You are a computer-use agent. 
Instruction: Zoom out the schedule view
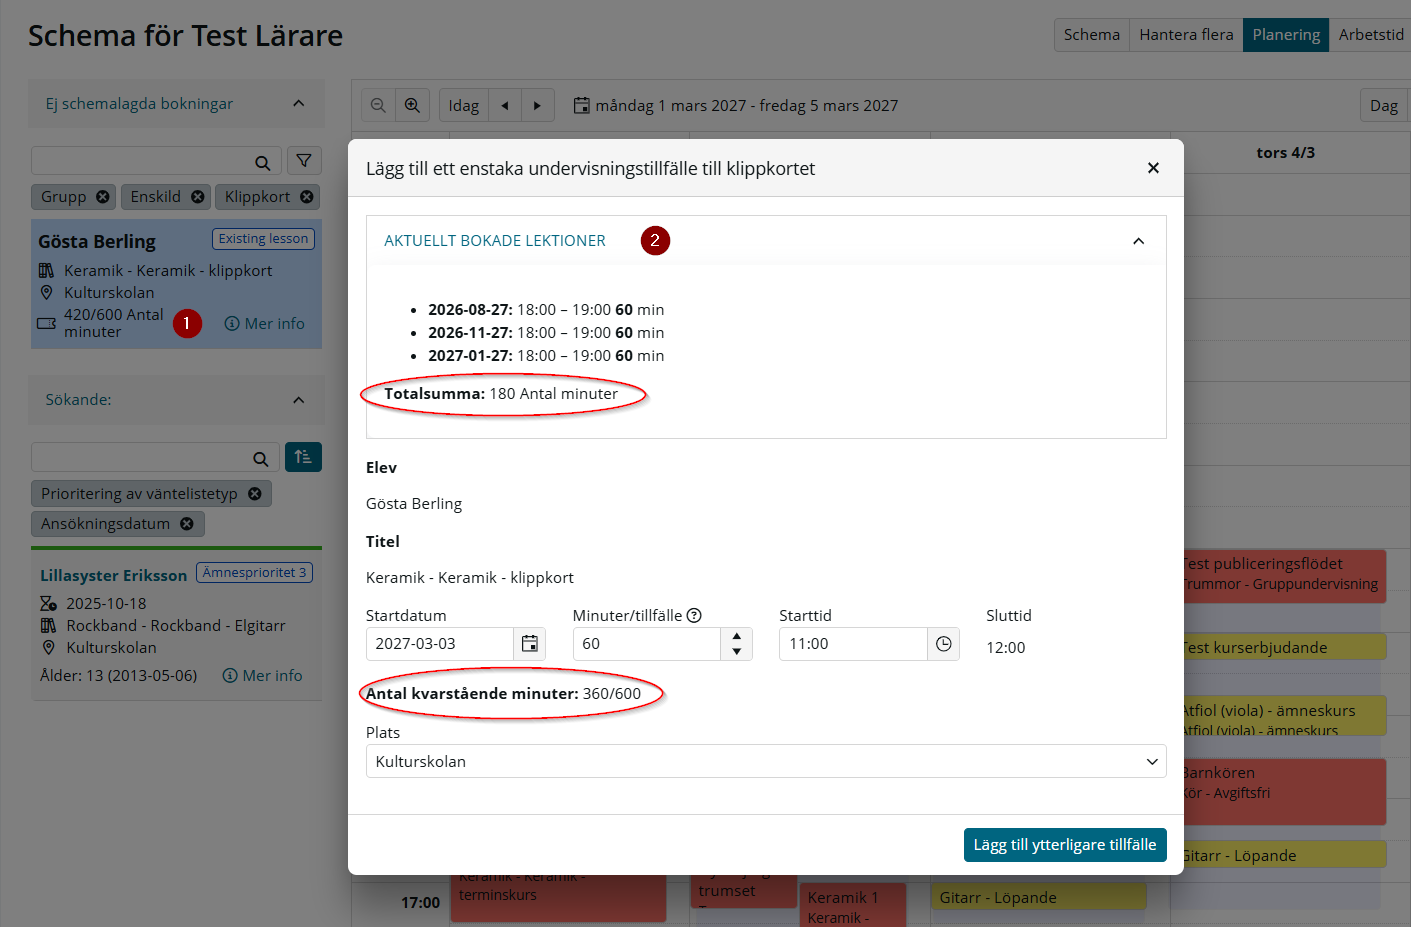[x=378, y=105]
